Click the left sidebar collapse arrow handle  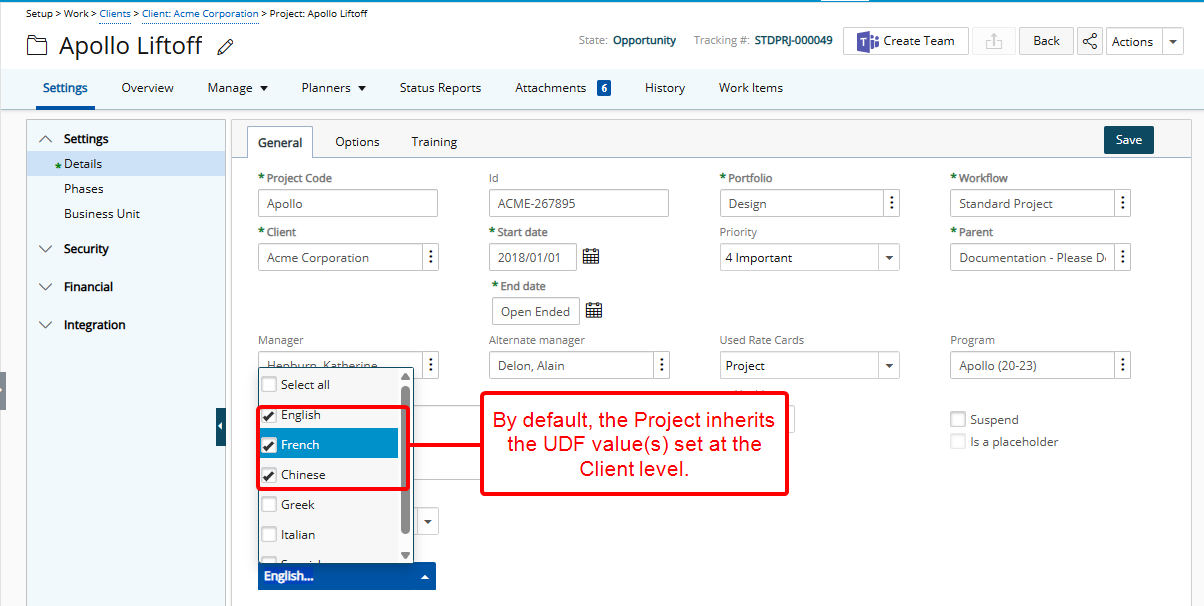tap(221, 427)
